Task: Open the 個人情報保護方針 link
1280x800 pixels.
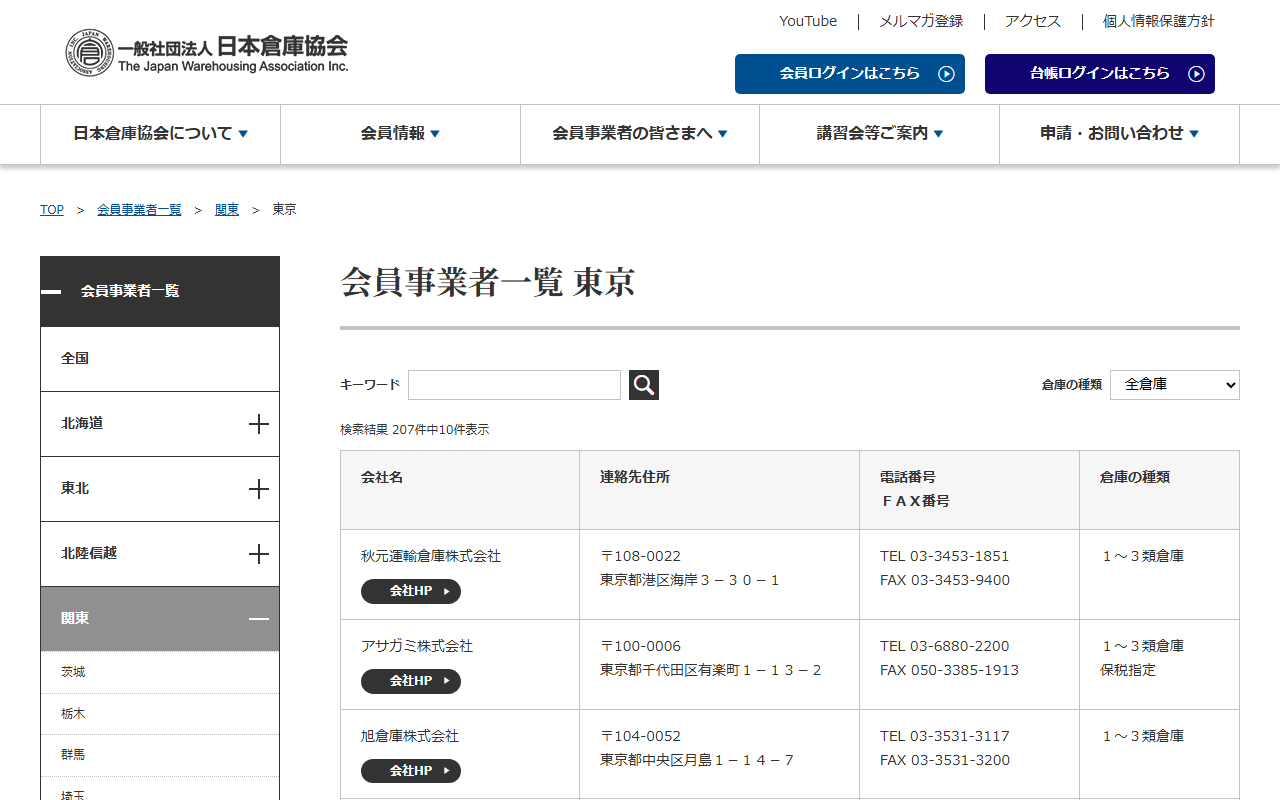Action: (1159, 21)
